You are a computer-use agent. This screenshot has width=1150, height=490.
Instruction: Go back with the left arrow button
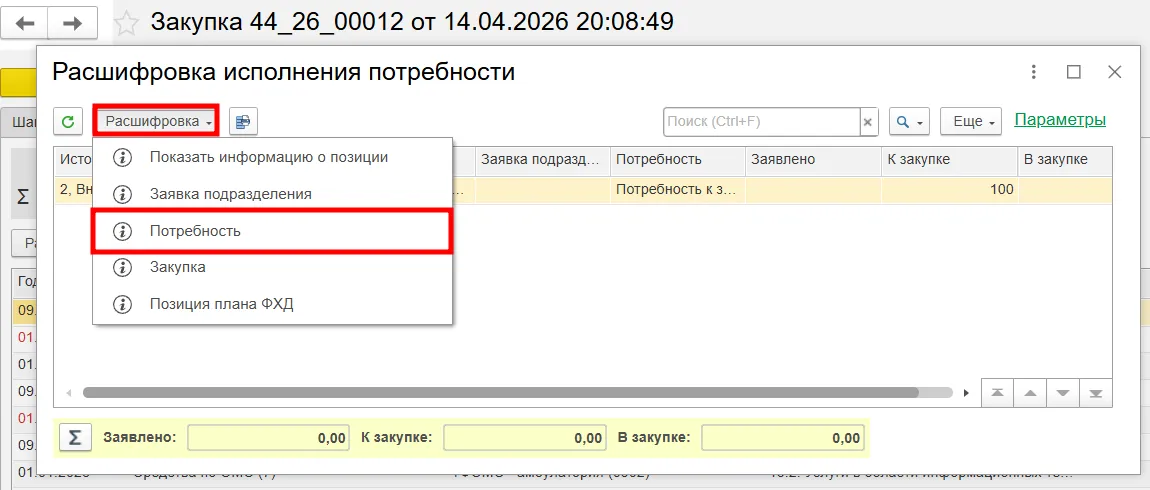tap(26, 23)
